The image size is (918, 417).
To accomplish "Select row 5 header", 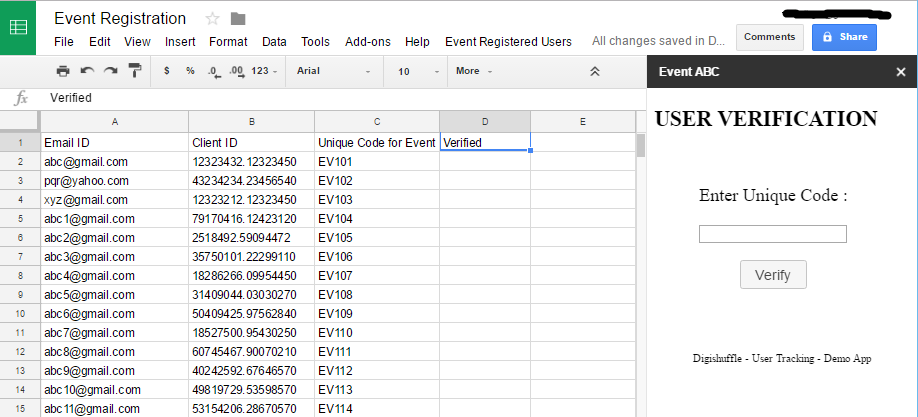I will (20, 219).
